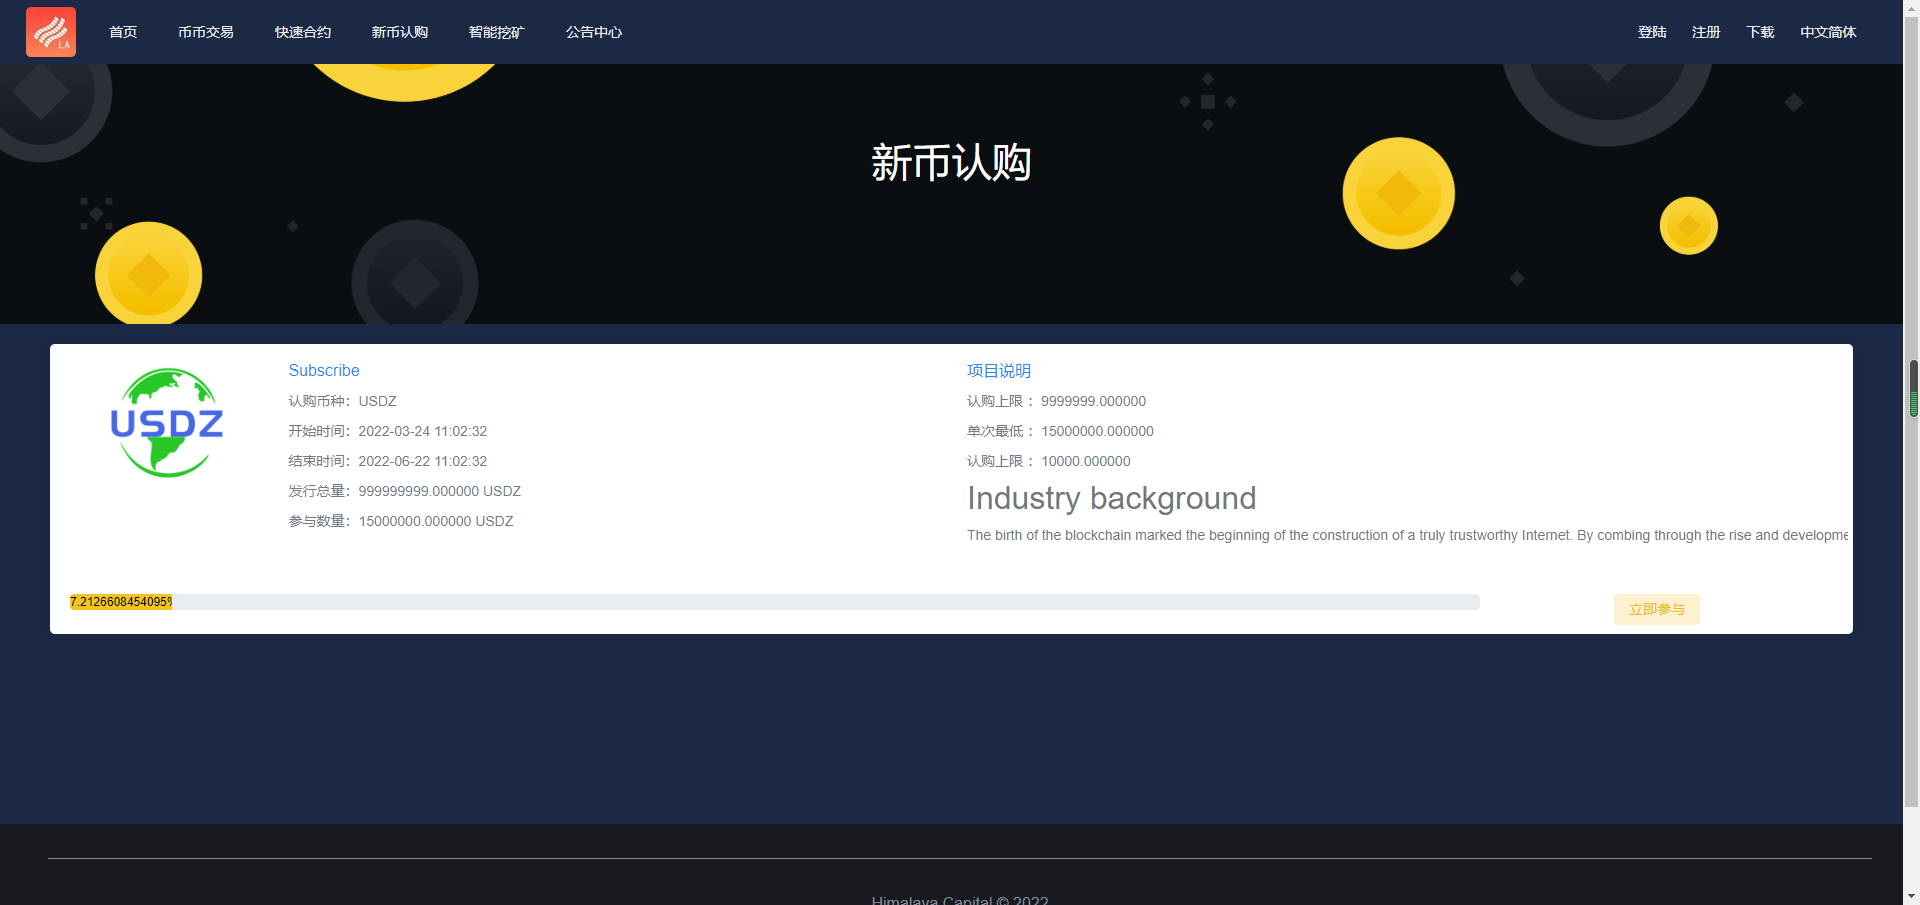Screen dimensions: 1920x905
Task: Click the orange LA logo icon
Action: (51, 32)
